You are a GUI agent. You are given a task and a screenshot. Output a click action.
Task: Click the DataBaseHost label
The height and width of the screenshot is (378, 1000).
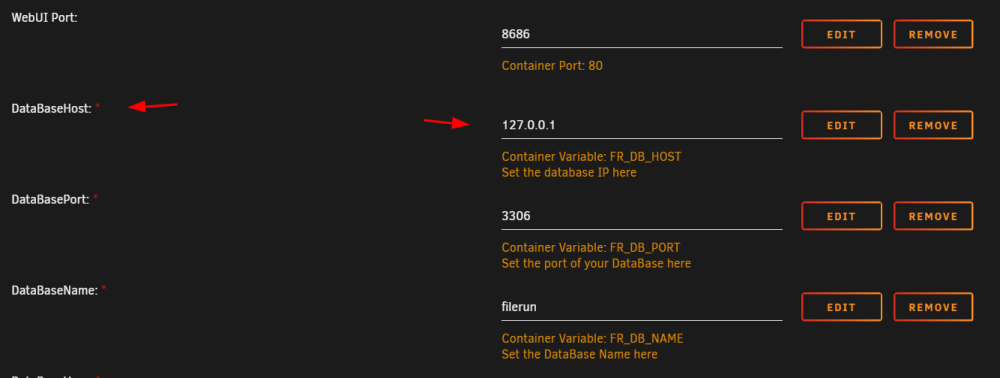tap(52, 109)
